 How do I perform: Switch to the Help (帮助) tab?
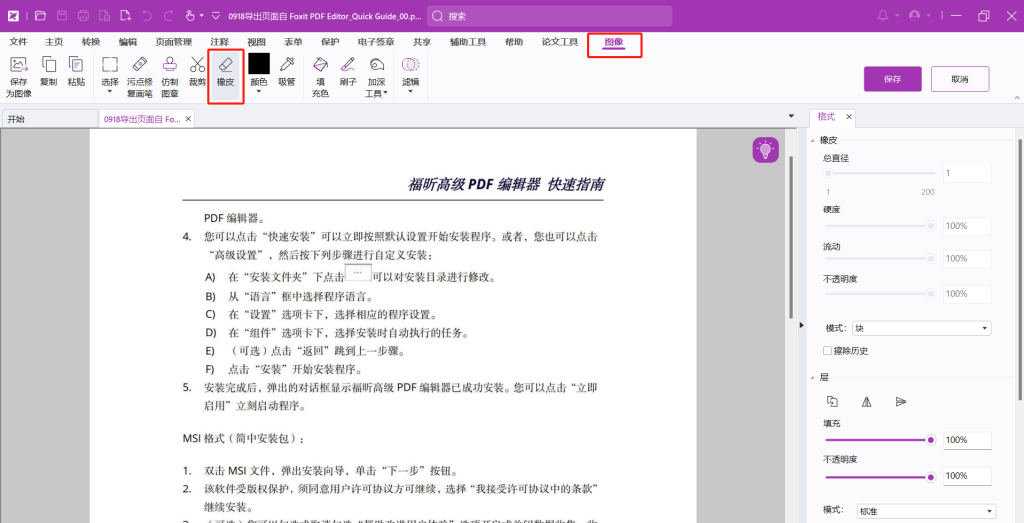click(x=514, y=42)
